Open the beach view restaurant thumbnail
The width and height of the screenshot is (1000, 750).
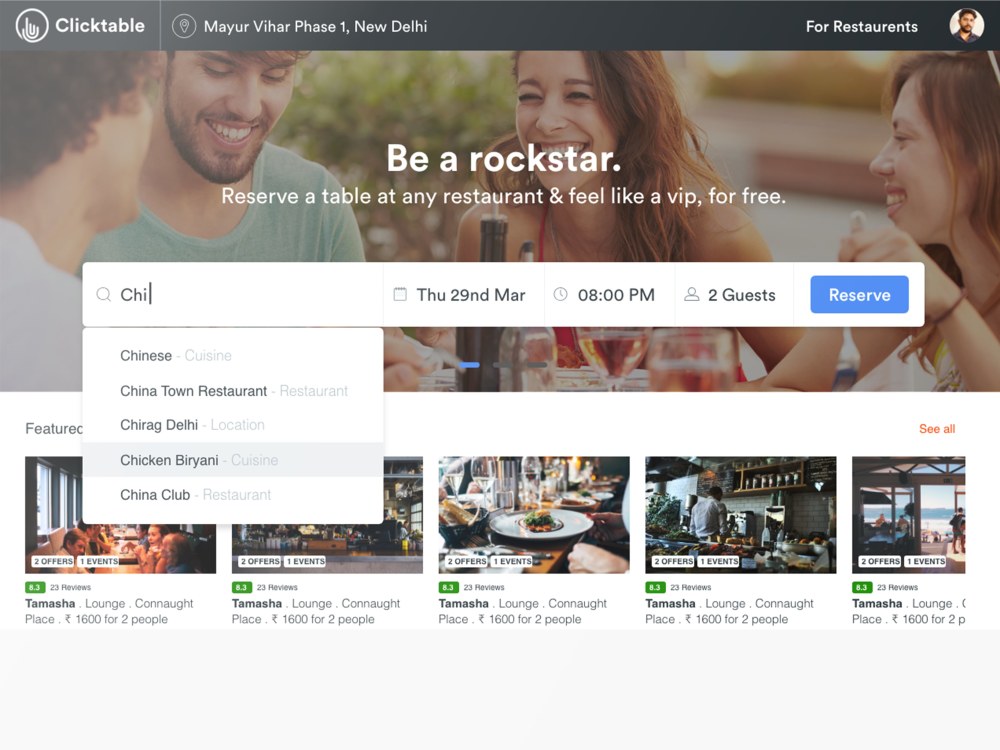908,515
